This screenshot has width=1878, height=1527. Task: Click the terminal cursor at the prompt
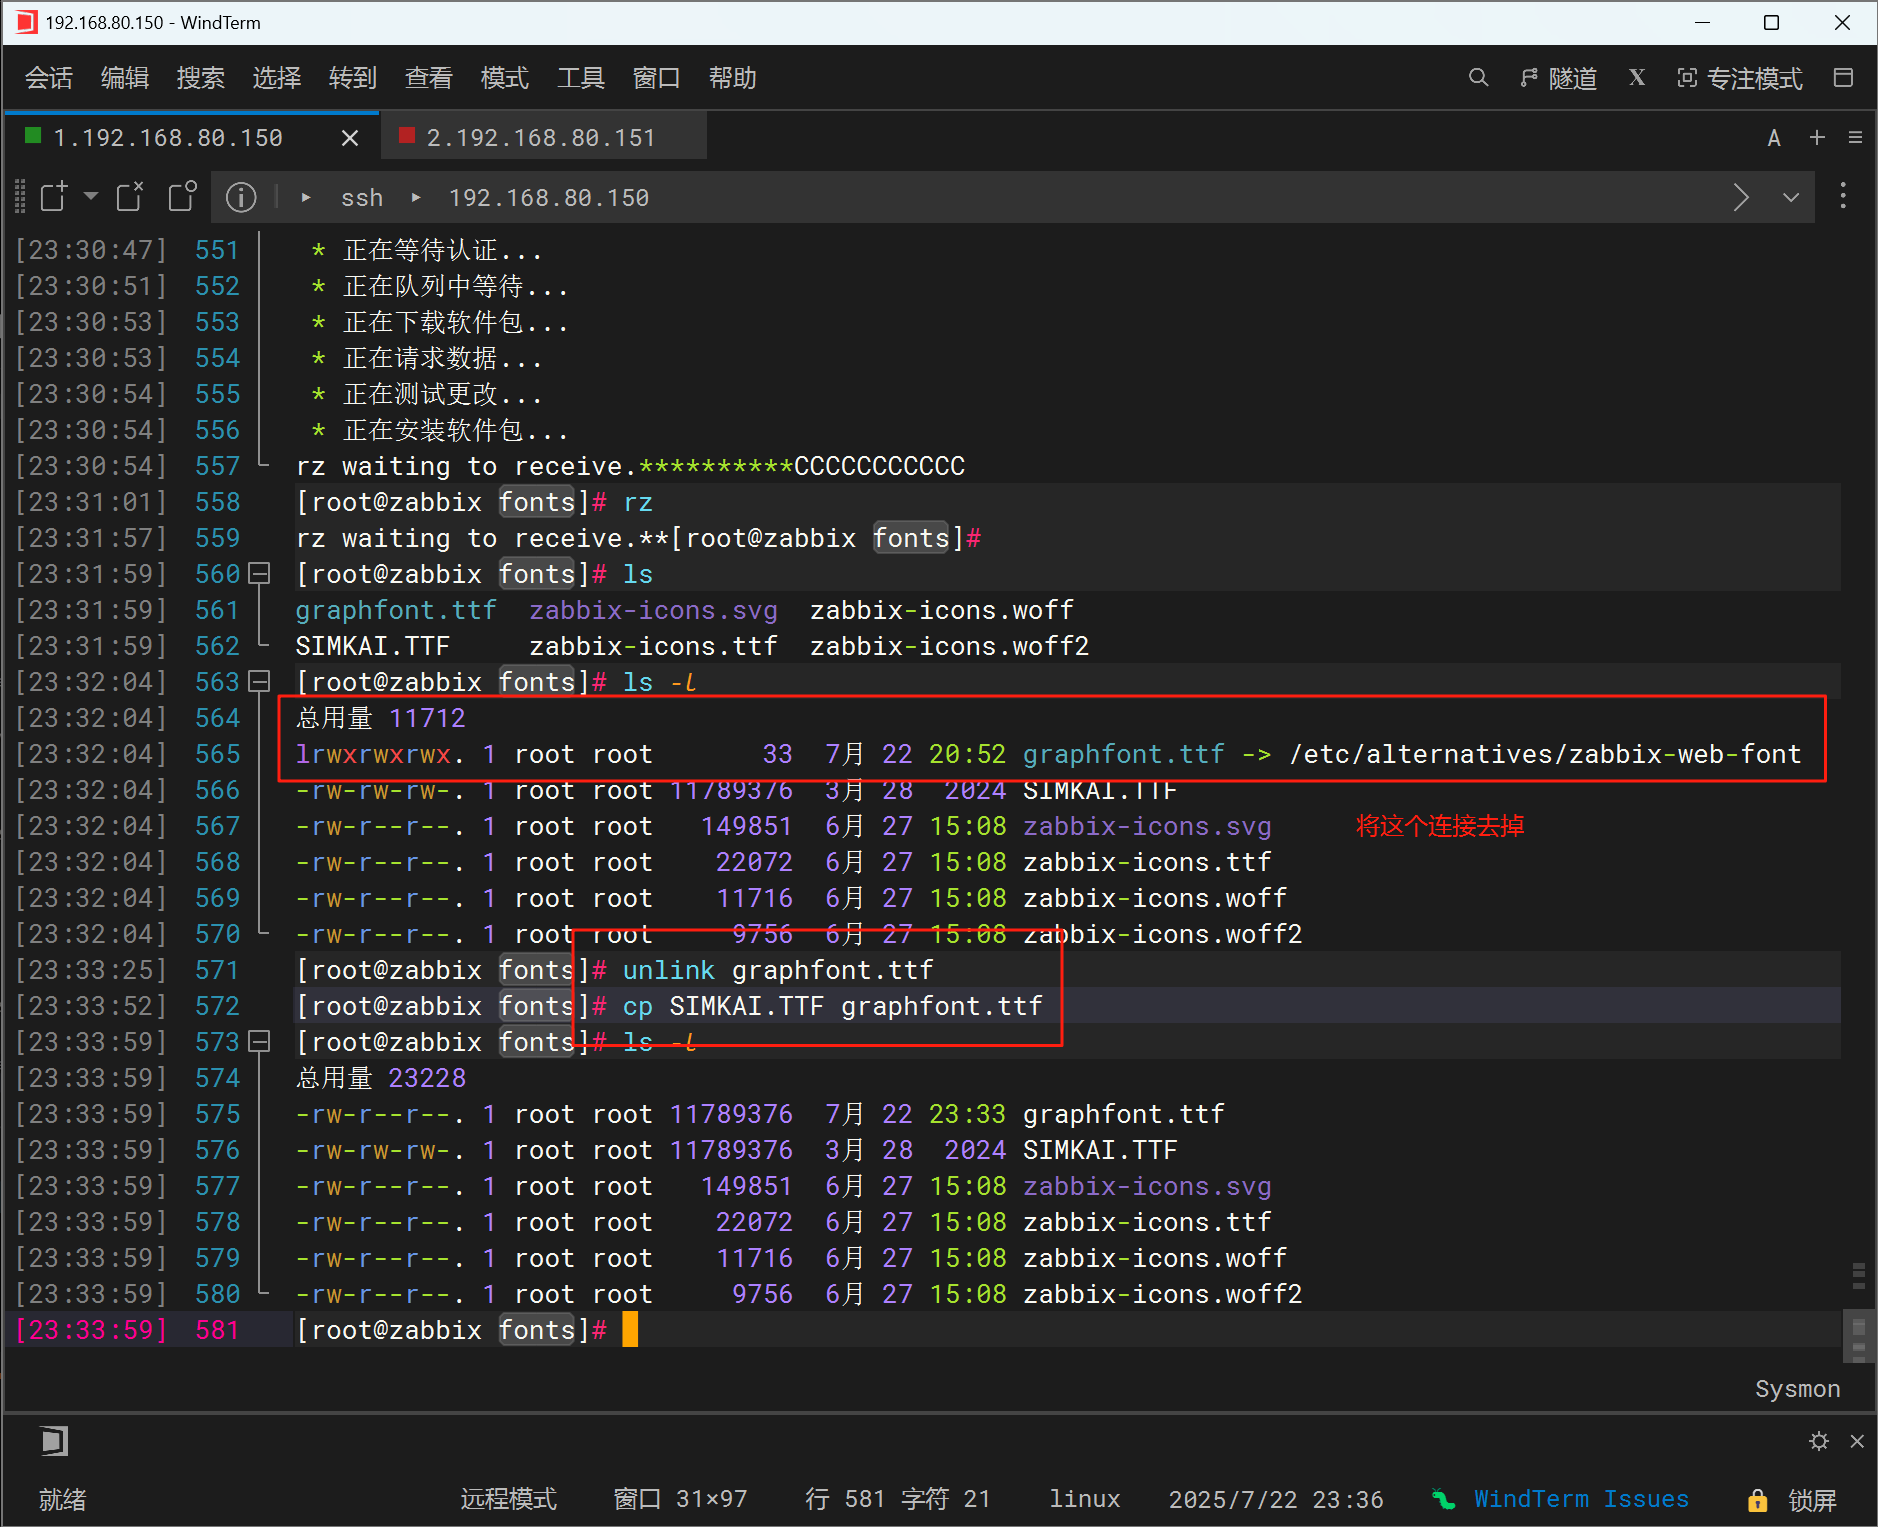coord(630,1330)
